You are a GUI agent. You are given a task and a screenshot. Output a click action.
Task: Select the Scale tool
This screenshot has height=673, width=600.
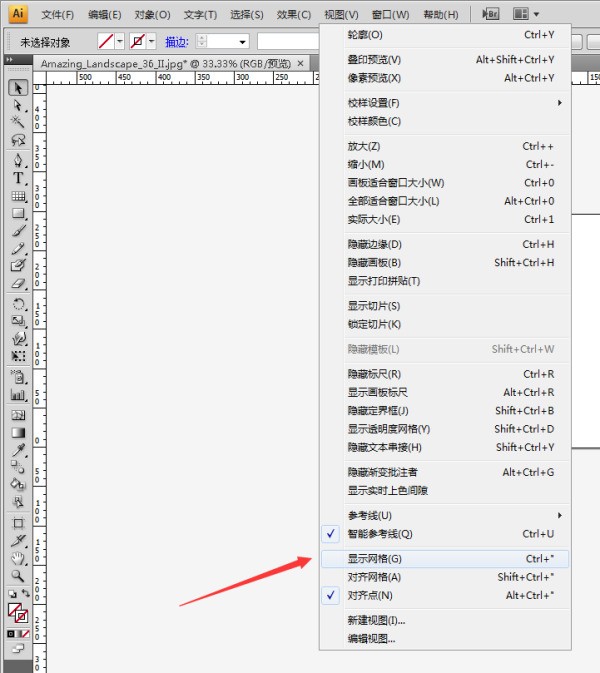click(x=18, y=321)
